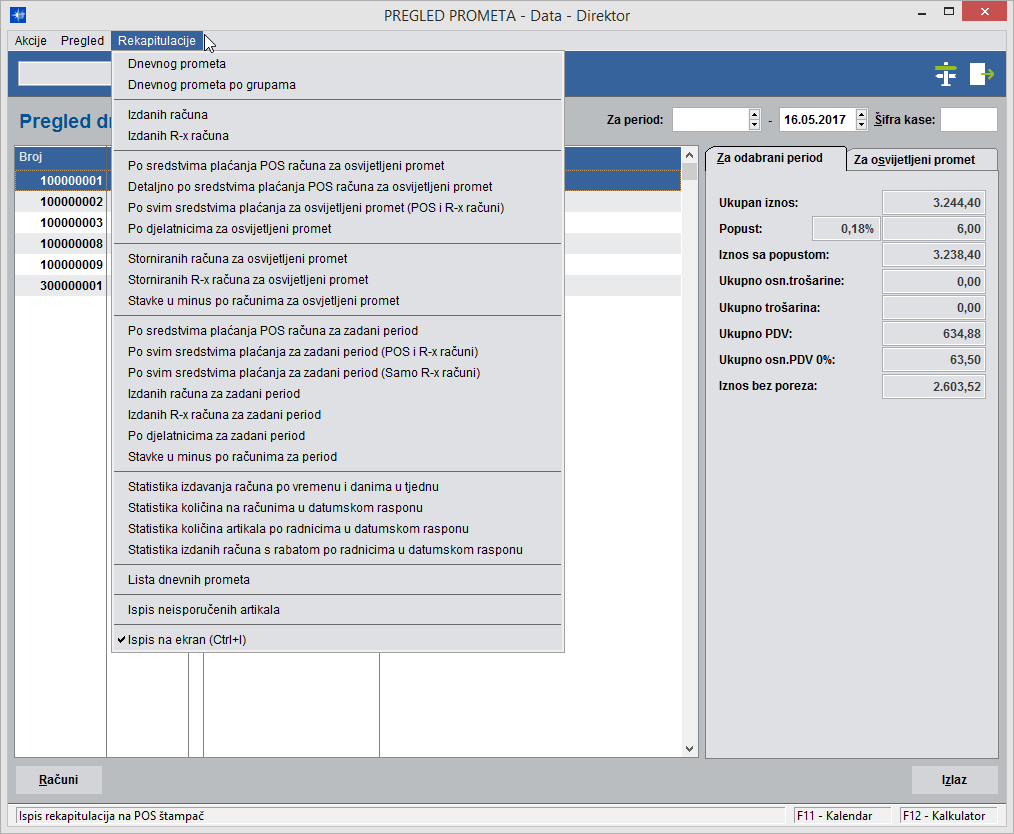Choose 'Ispis neisporučenih artikala' menu item
1014x834 pixels.
click(x=204, y=610)
